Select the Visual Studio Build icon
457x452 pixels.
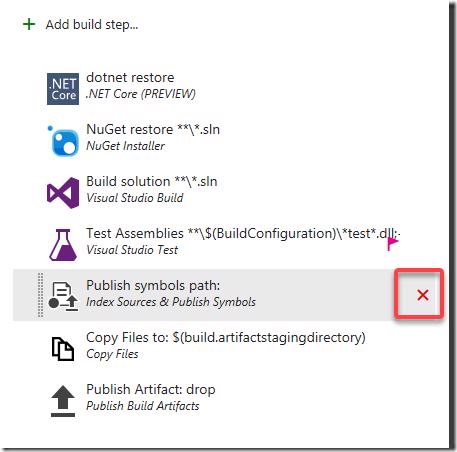point(63,193)
